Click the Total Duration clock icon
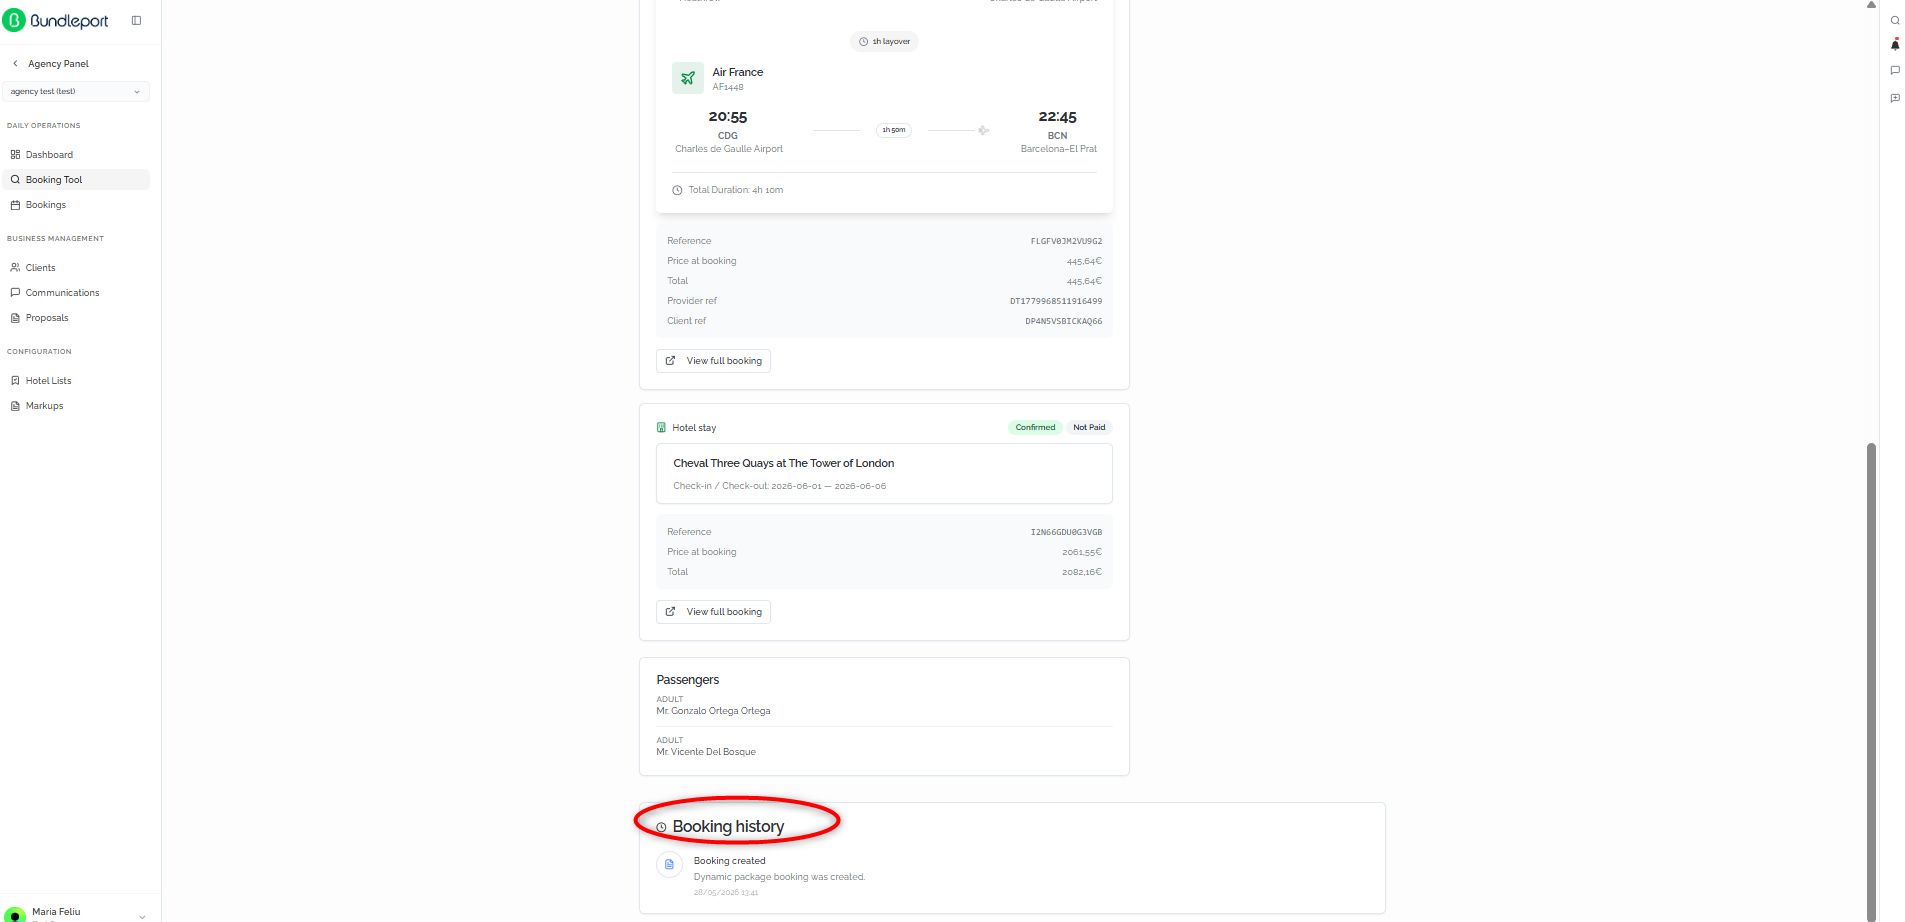 pos(677,190)
